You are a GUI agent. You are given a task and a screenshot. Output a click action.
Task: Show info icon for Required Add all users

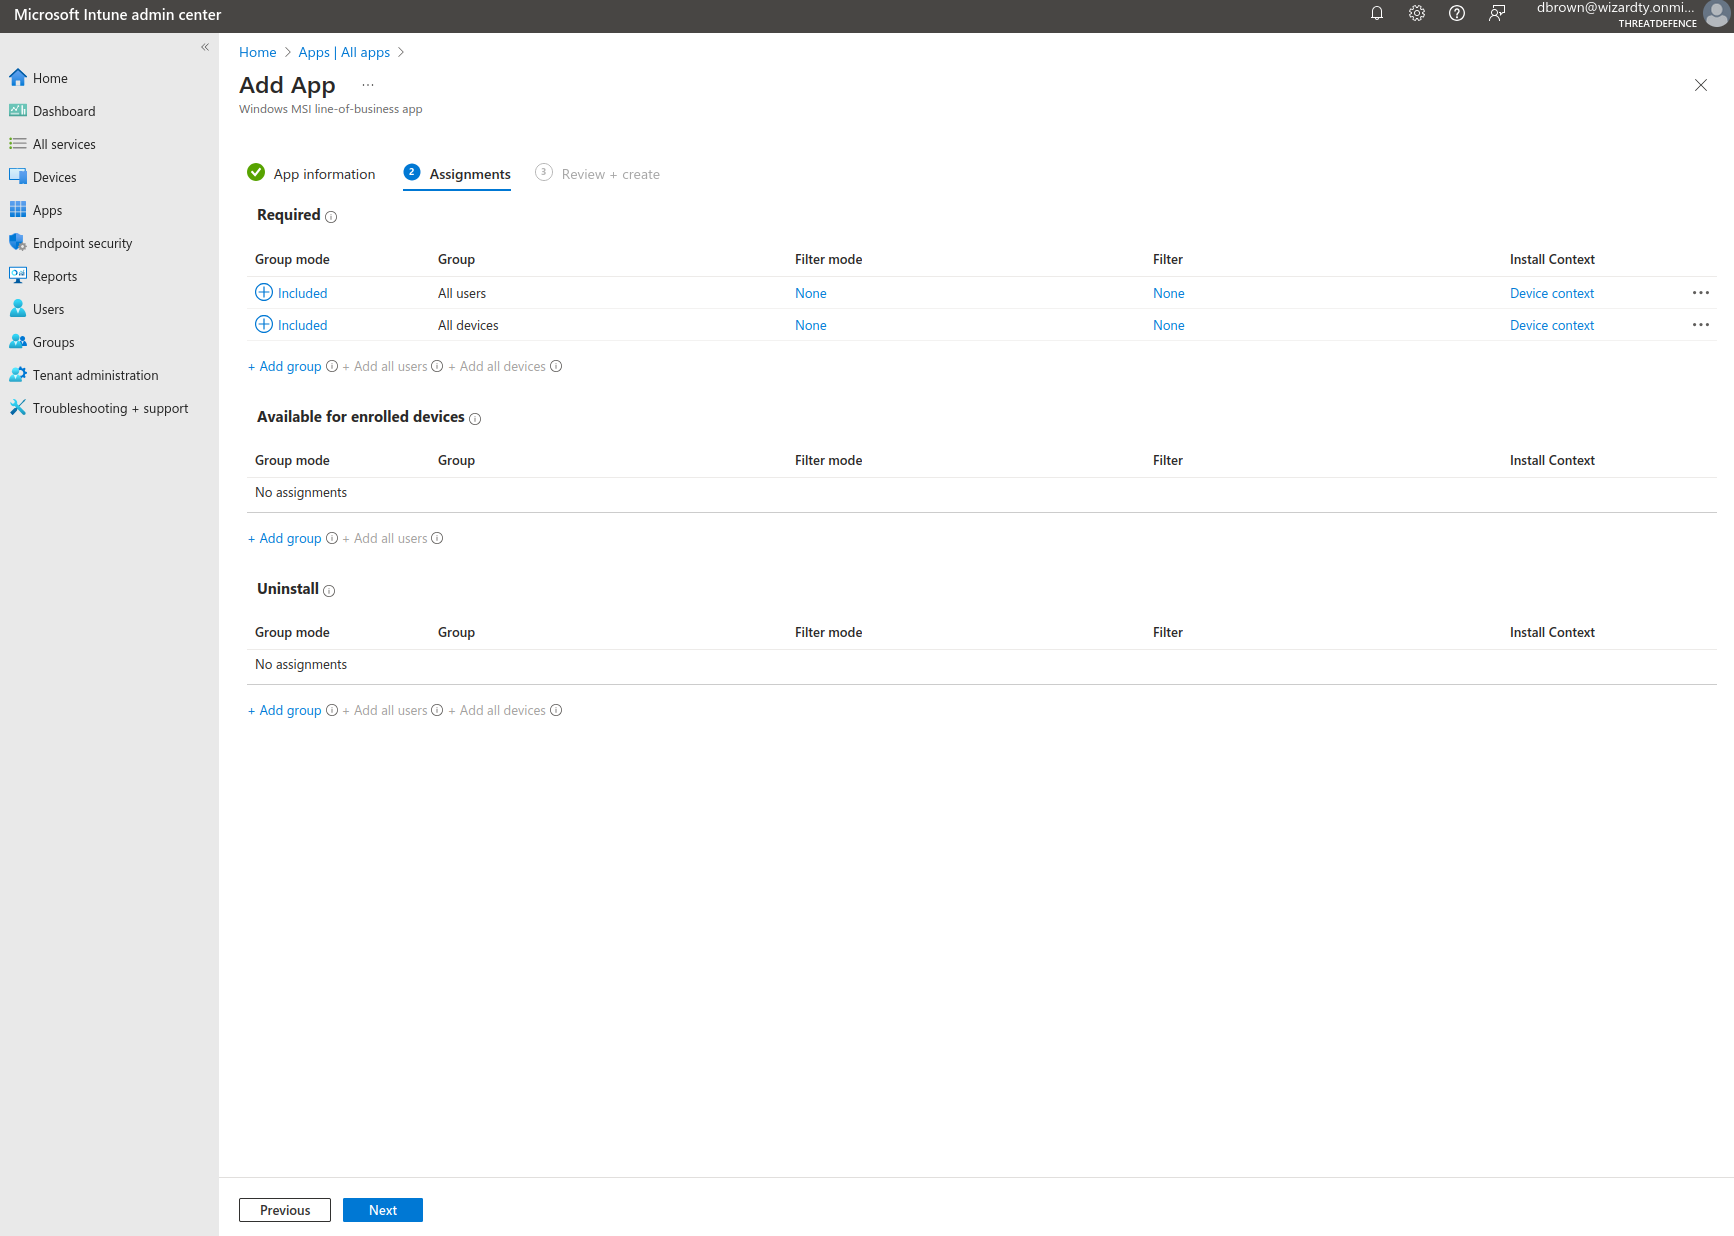pyautogui.click(x=437, y=366)
